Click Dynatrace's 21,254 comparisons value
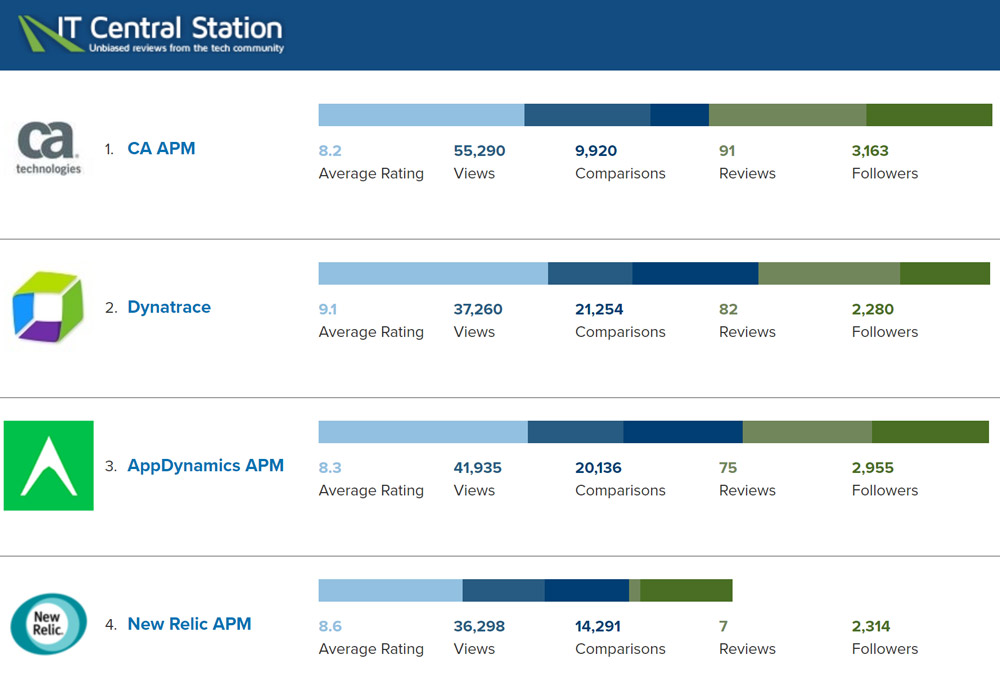The image size is (1000, 684). (x=599, y=310)
